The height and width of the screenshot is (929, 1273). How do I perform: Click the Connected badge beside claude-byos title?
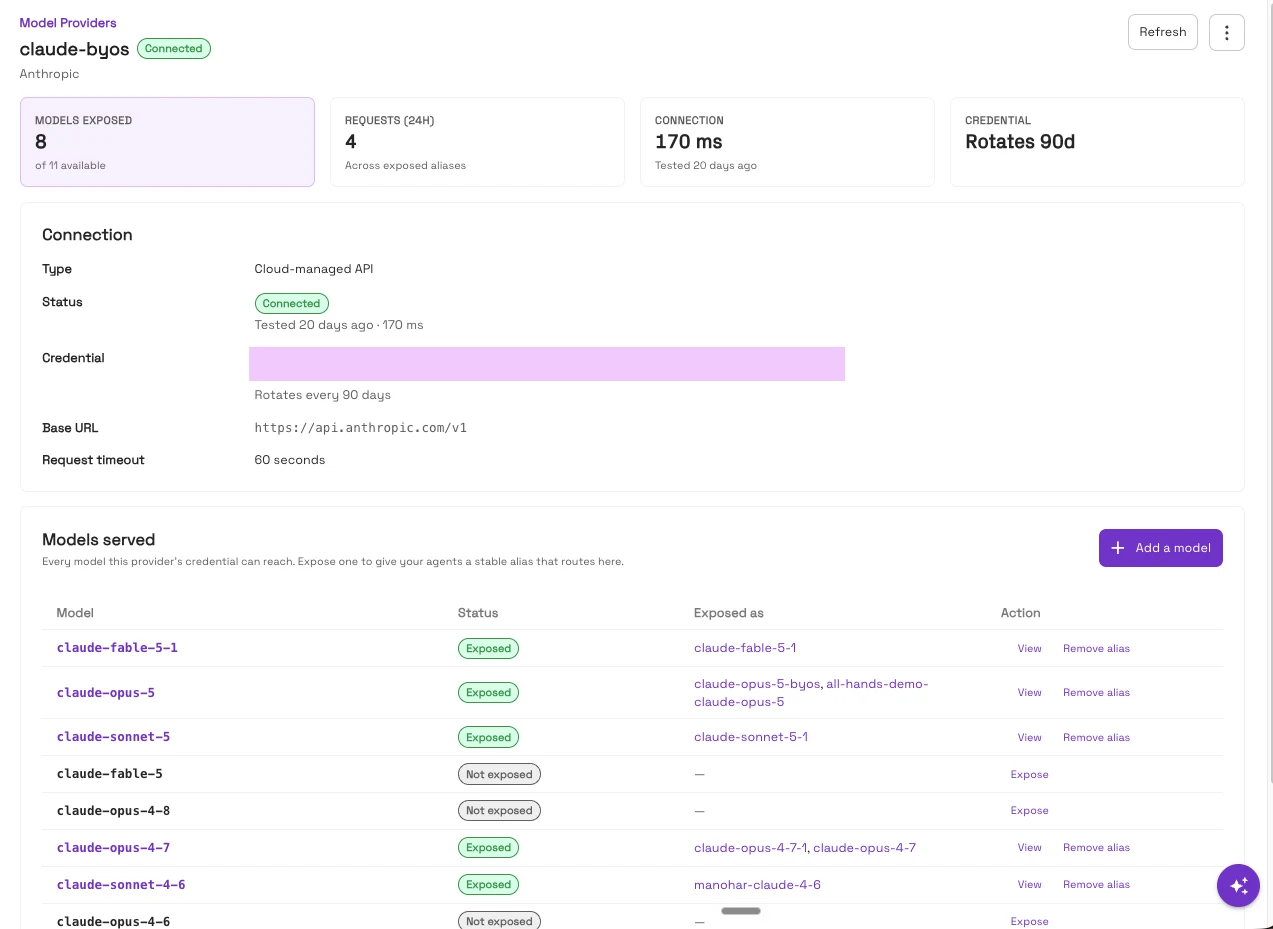pos(174,48)
